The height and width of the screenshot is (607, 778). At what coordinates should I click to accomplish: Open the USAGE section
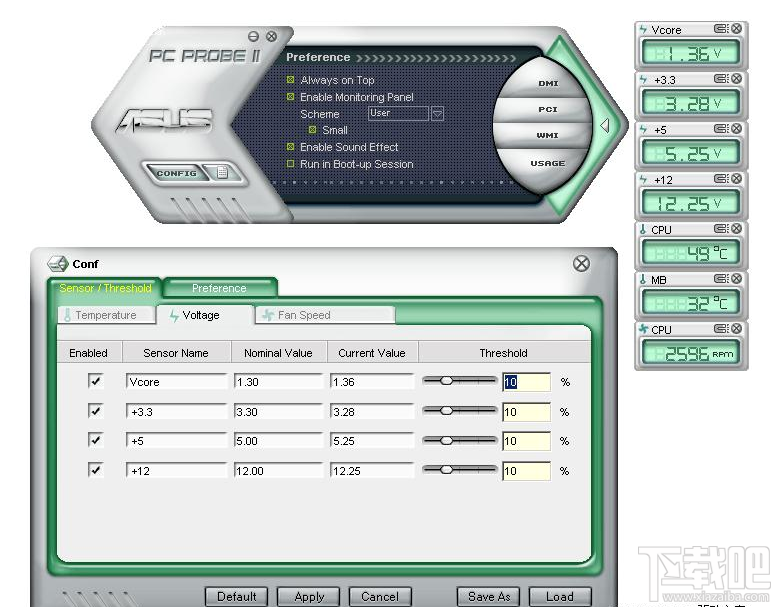[x=548, y=163]
